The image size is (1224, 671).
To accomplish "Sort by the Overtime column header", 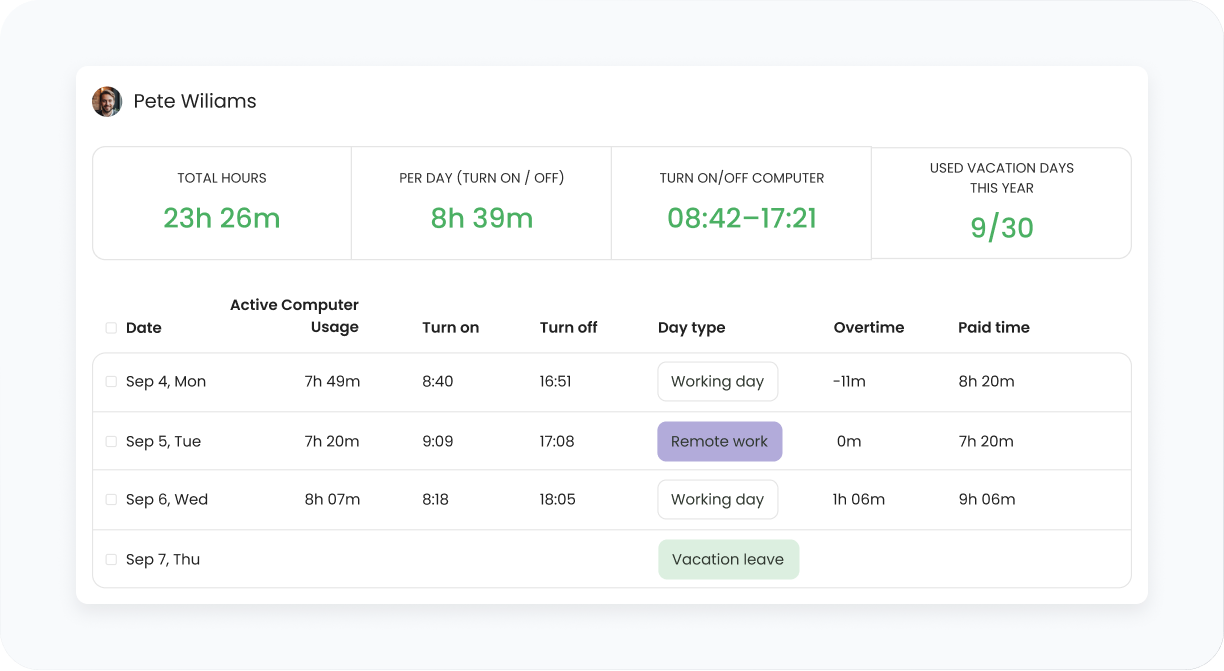I will point(869,327).
